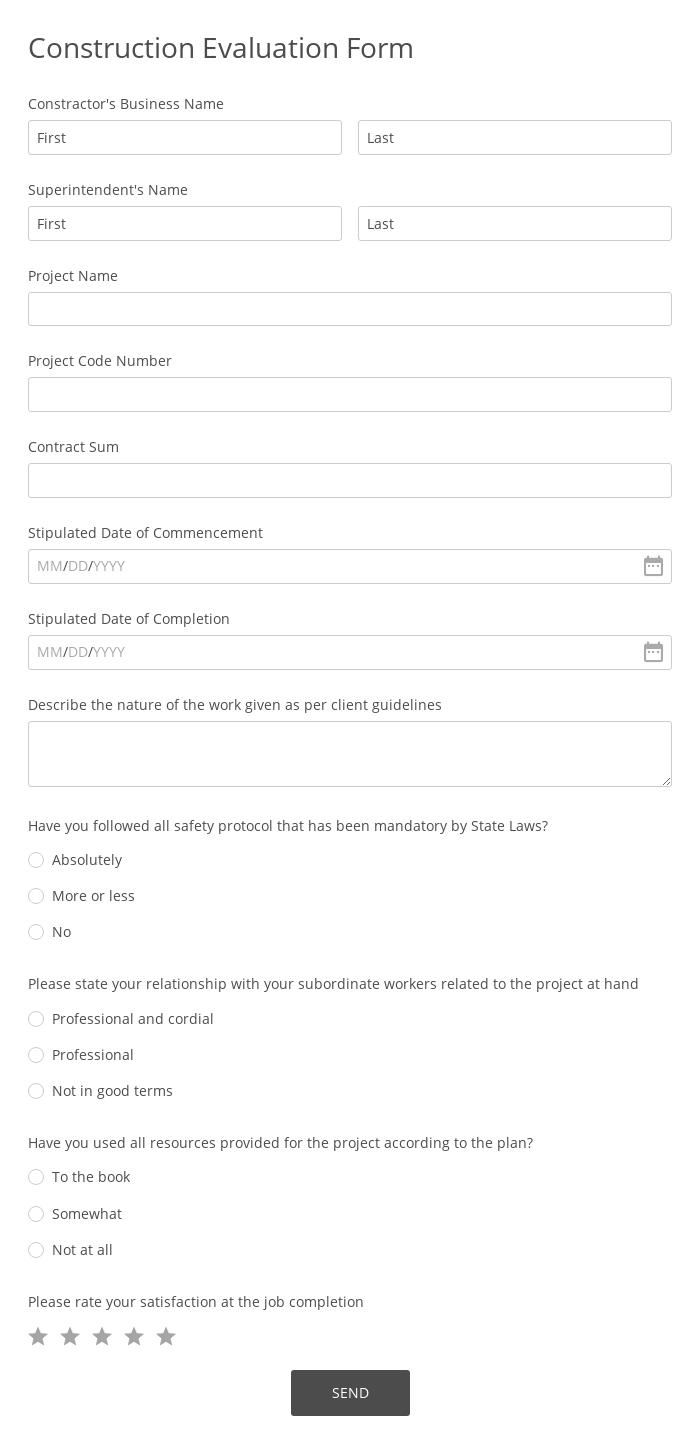Choose "To the book" for resource usage
The width and height of the screenshot is (700, 1444).
pos(36,1177)
